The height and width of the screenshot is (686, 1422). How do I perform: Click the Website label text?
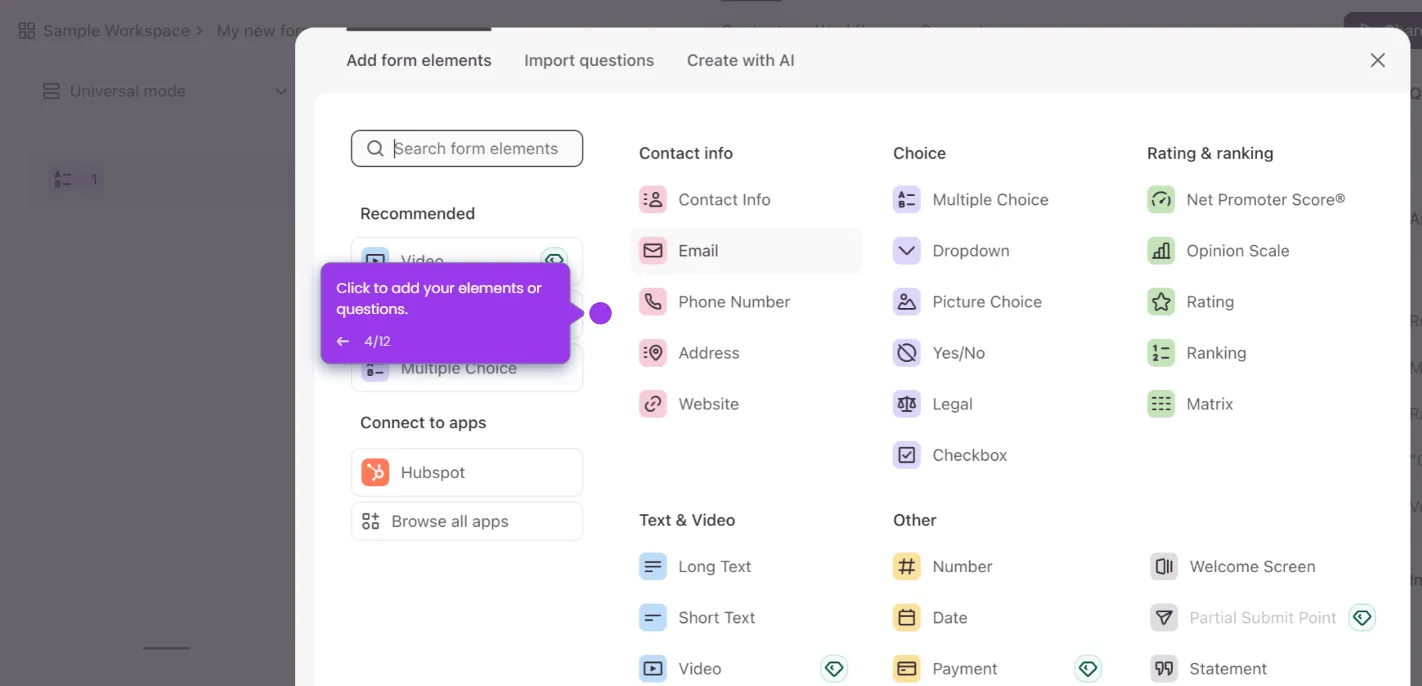point(708,403)
